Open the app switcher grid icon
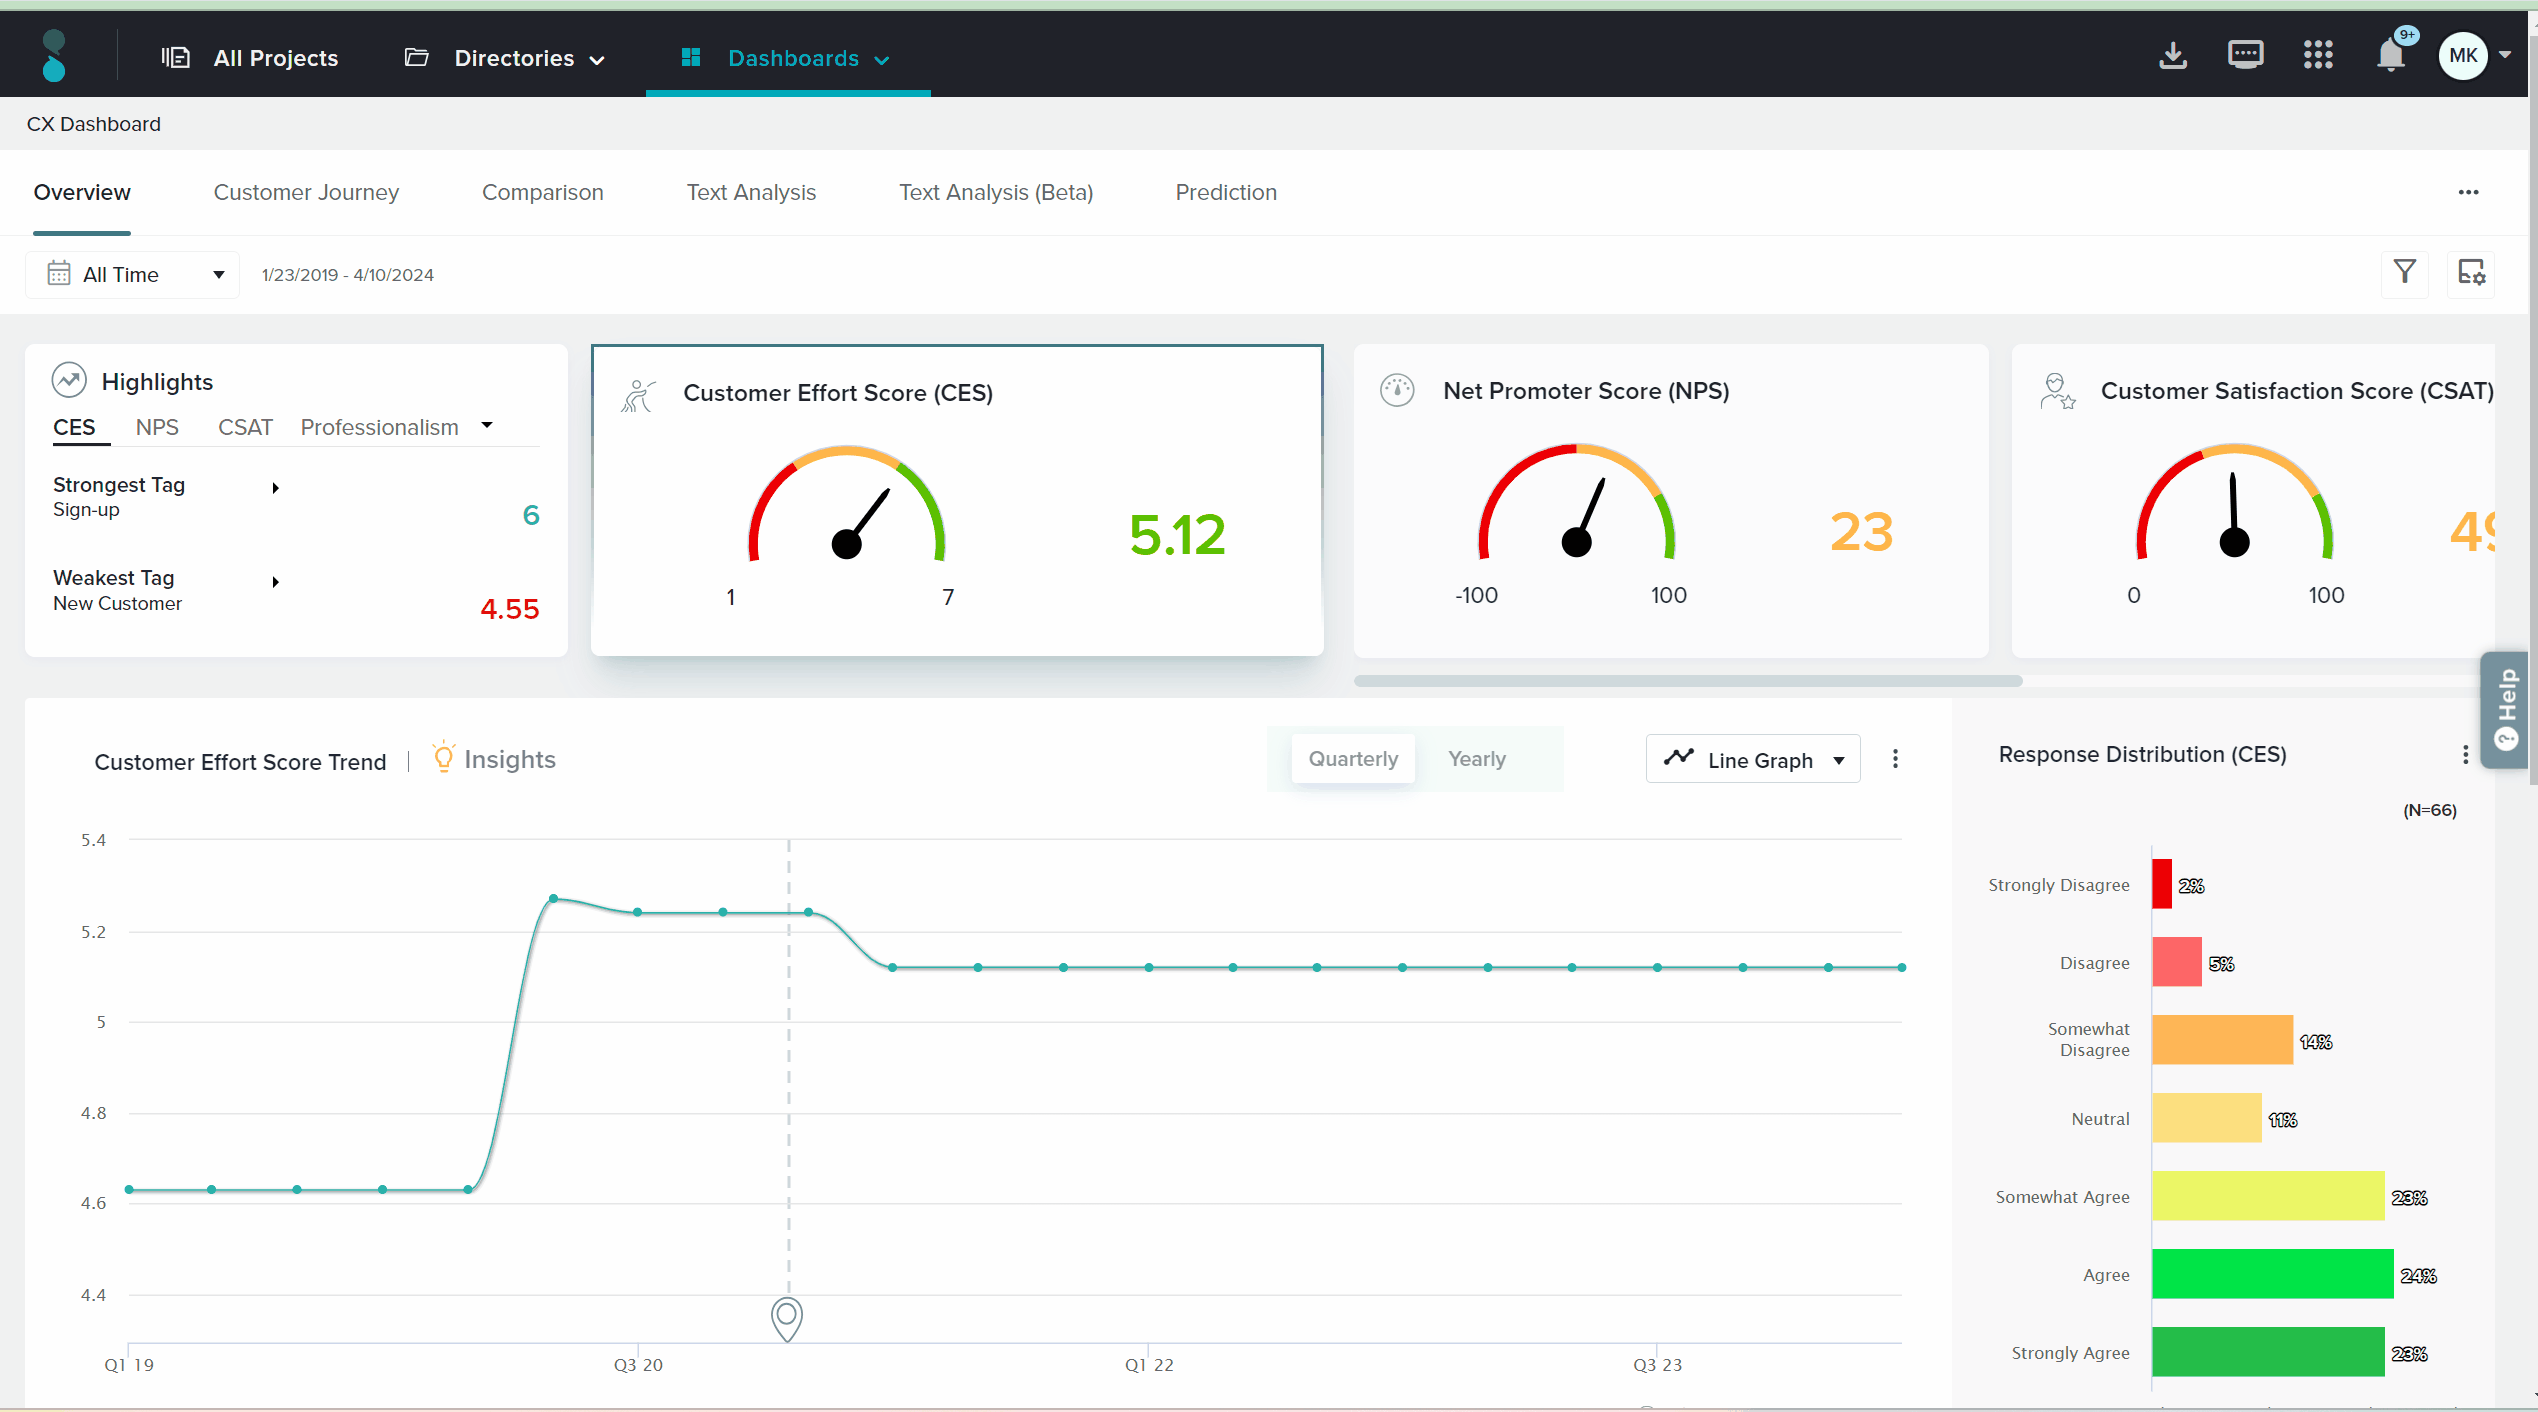 [2318, 56]
